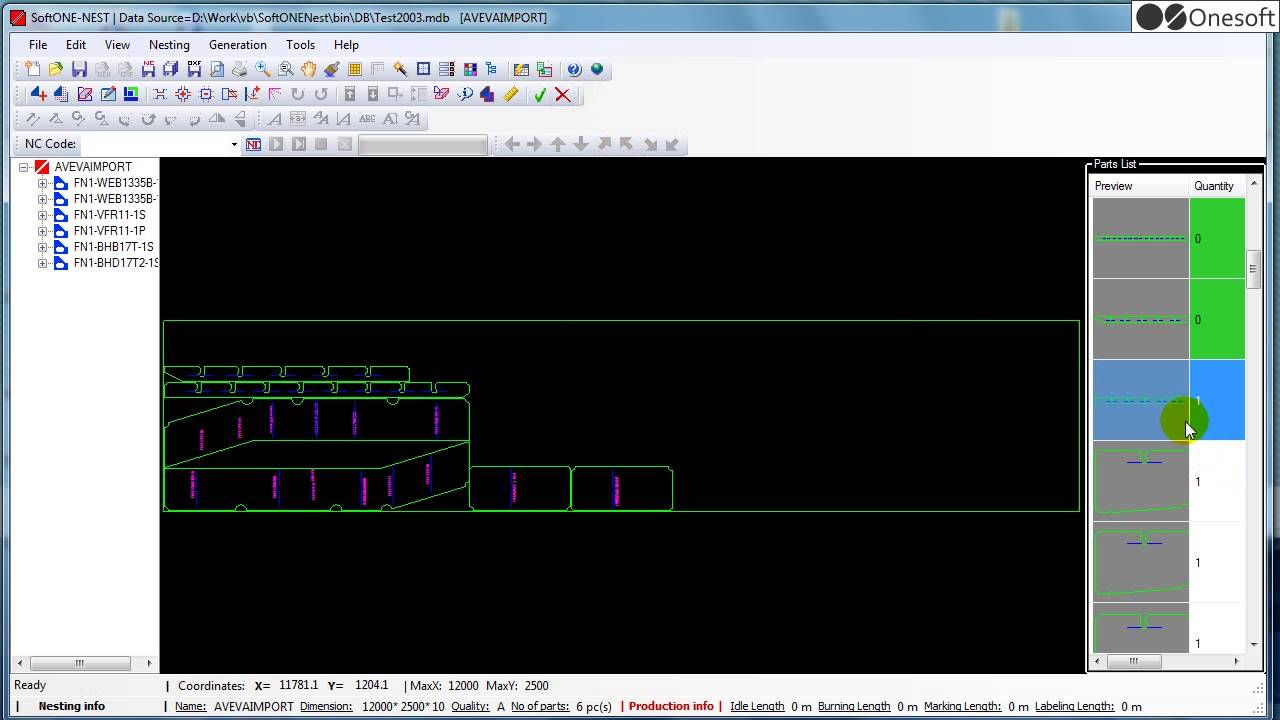Click the colored palette grid icon

click(x=470, y=69)
